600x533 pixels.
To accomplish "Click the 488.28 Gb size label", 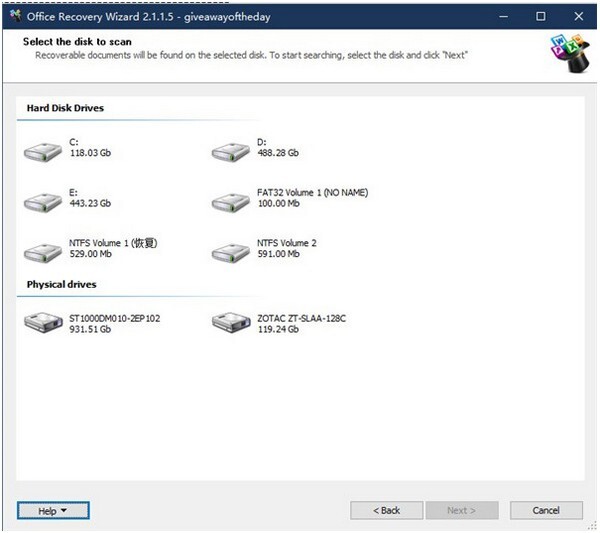I will (x=278, y=153).
